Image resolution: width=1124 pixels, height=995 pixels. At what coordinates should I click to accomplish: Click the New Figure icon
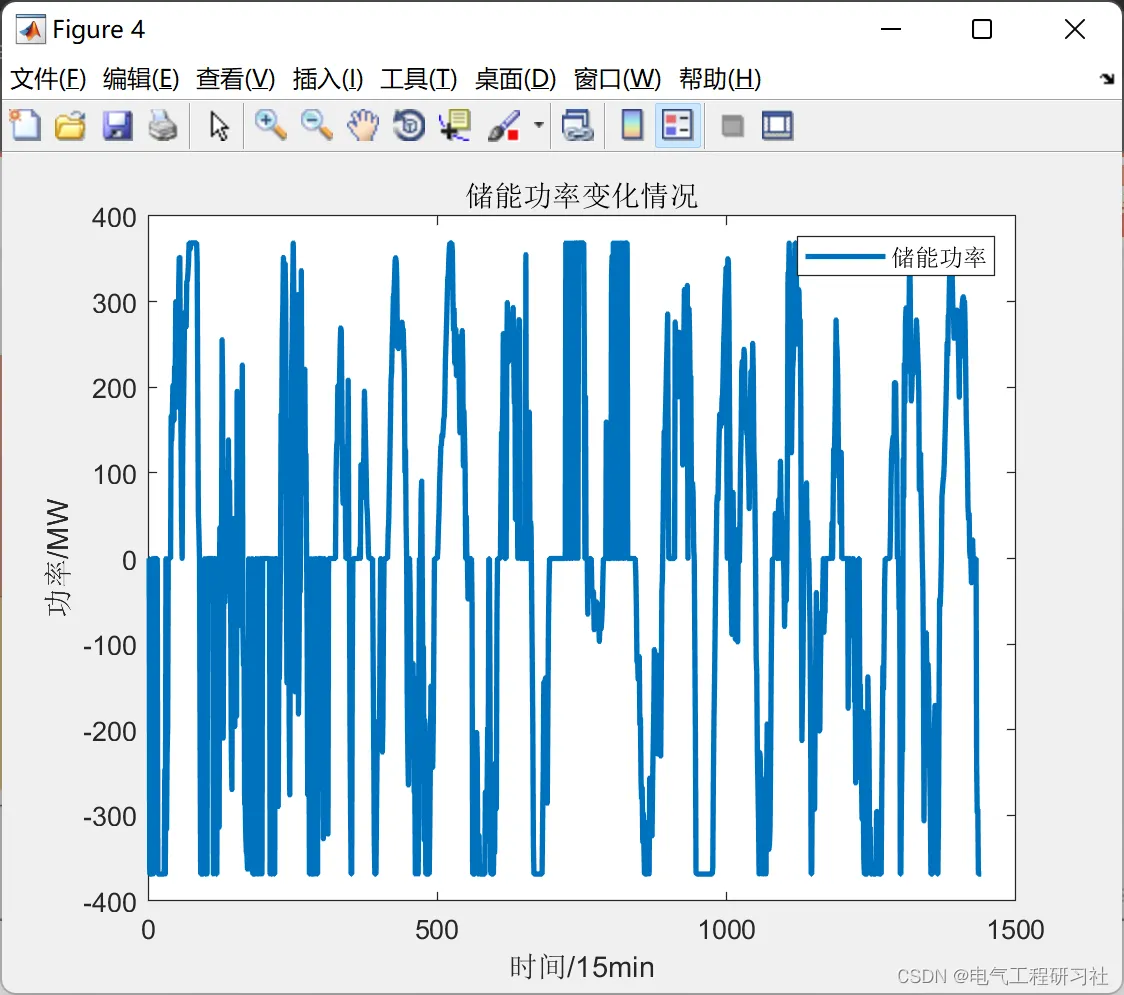click(x=25, y=125)
